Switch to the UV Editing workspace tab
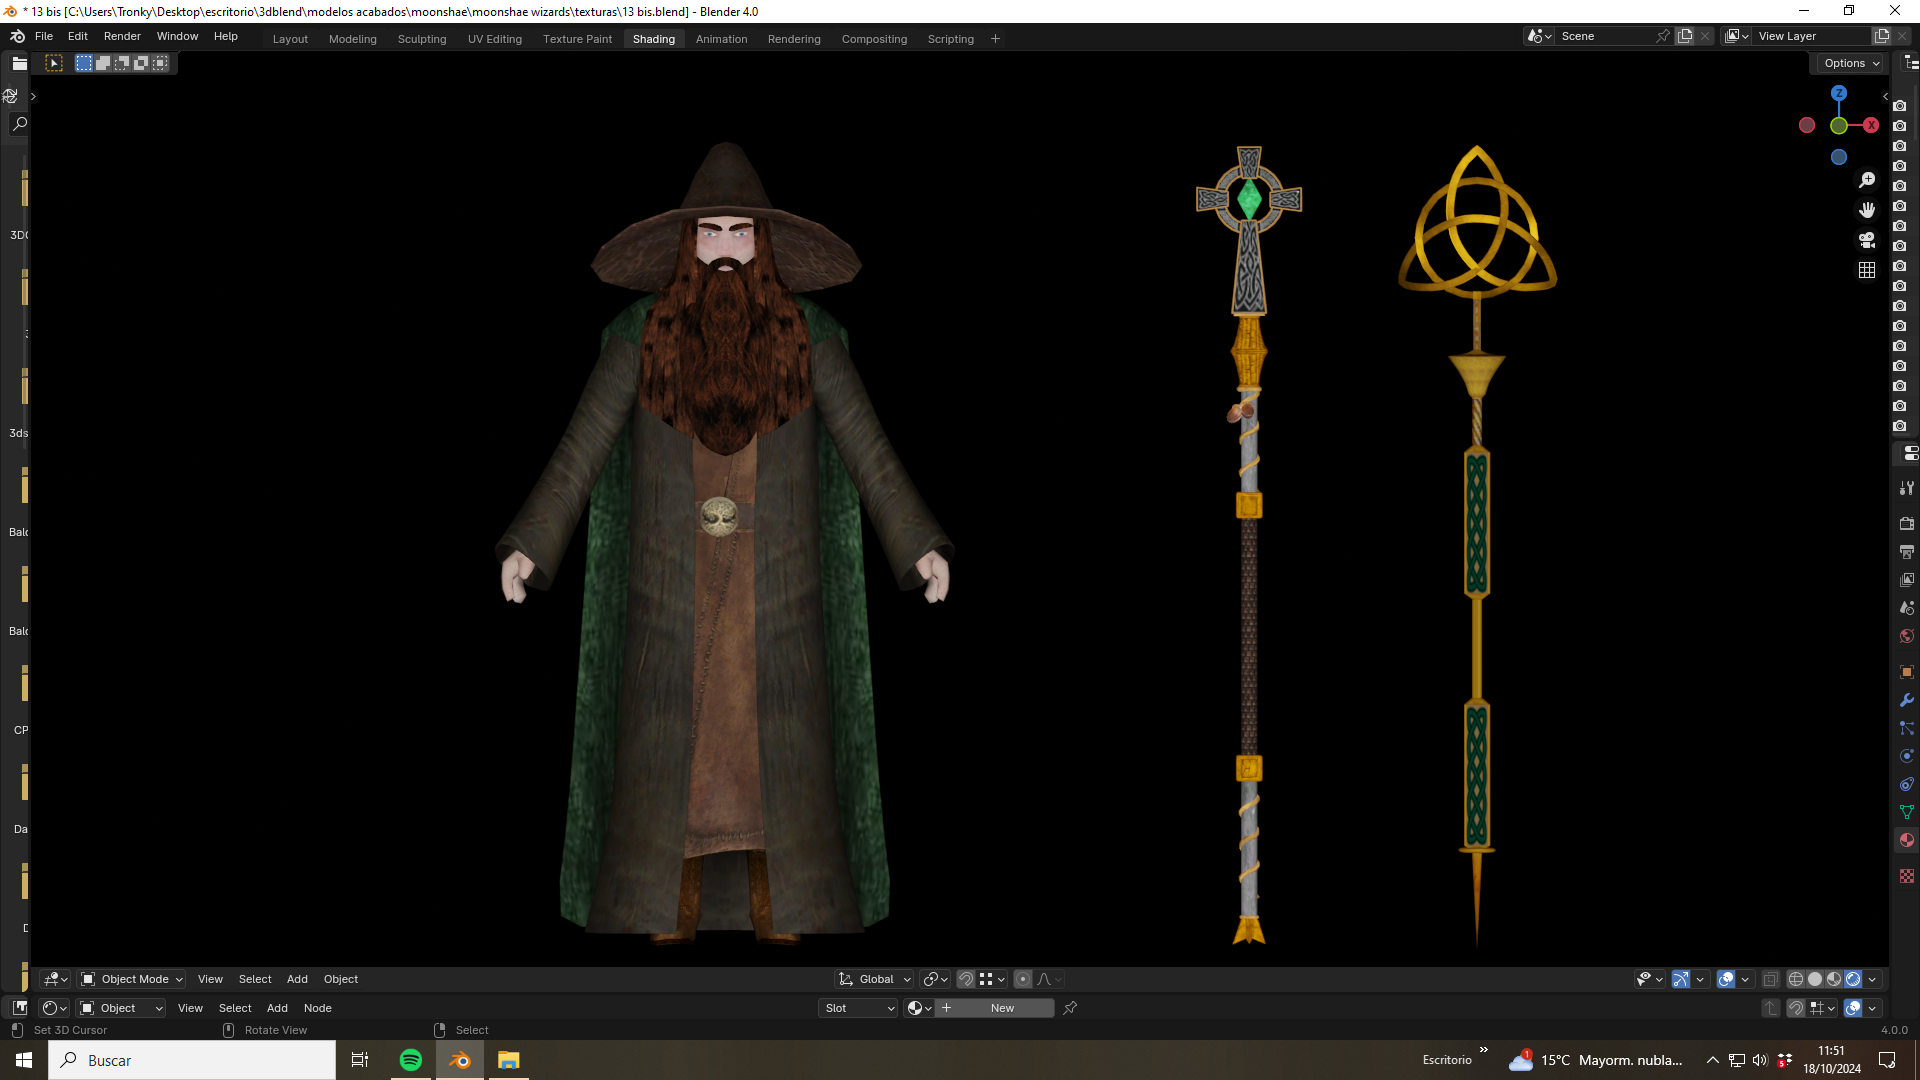Screen dimensions: 1920x1080 point(495,39)
